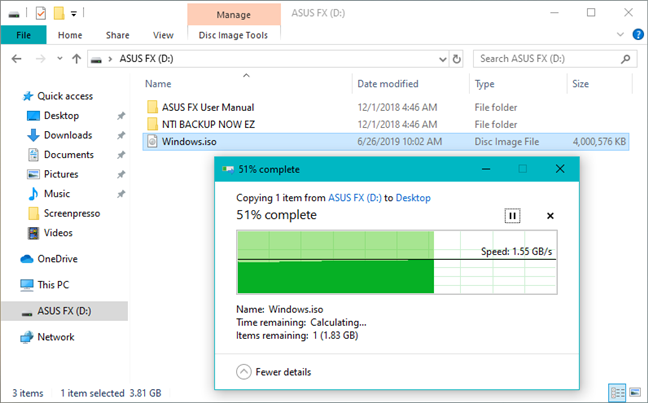The height and width of the screenshot is (403, 648).
Task: Unpin Music using its pin icon
Action: (x=121, y=193)
